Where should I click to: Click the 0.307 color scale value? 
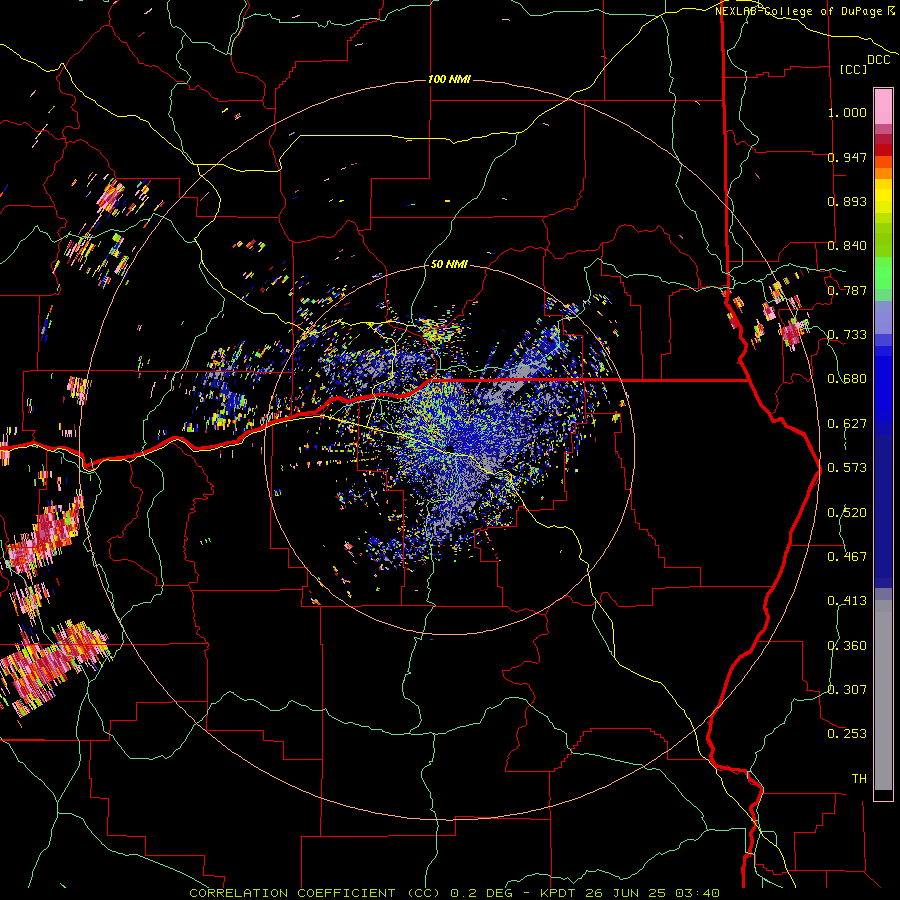[x=847, y=690]
